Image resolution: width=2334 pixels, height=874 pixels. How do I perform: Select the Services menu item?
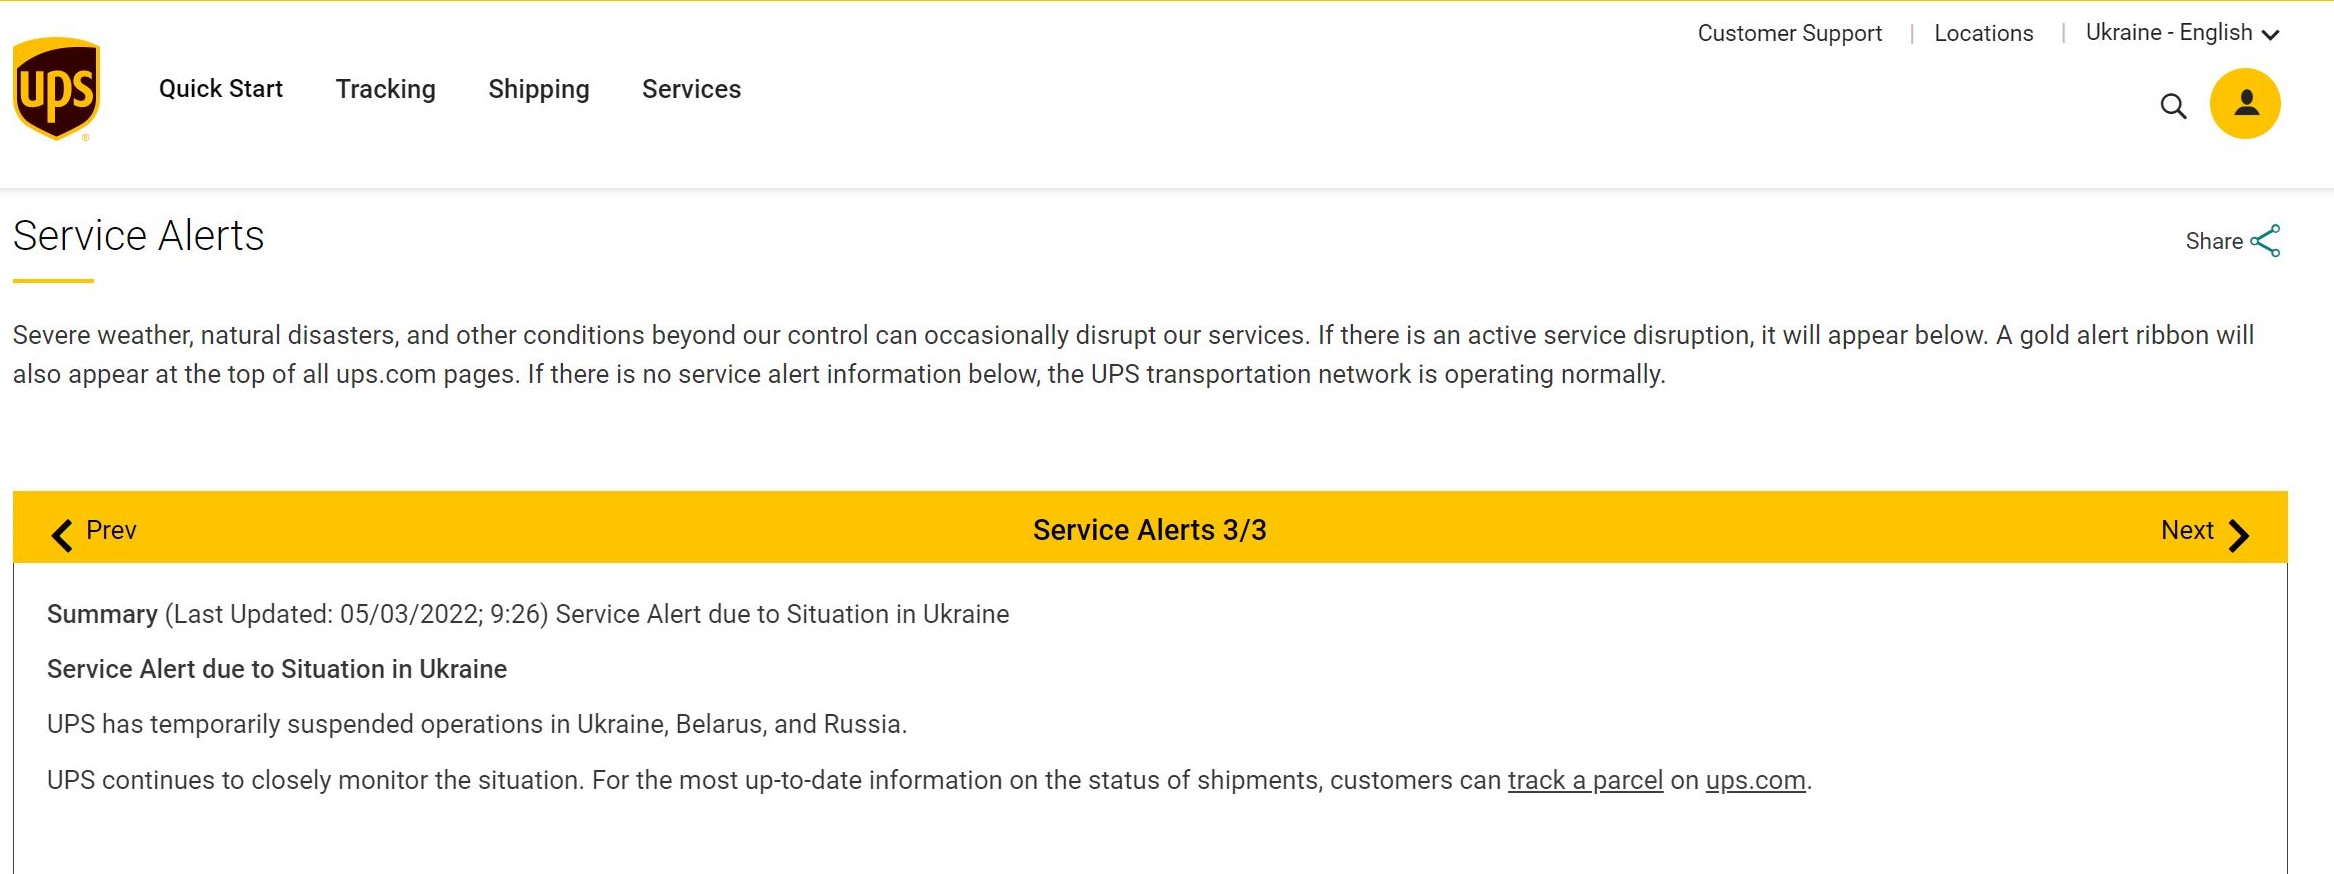[x=691, y=90]
